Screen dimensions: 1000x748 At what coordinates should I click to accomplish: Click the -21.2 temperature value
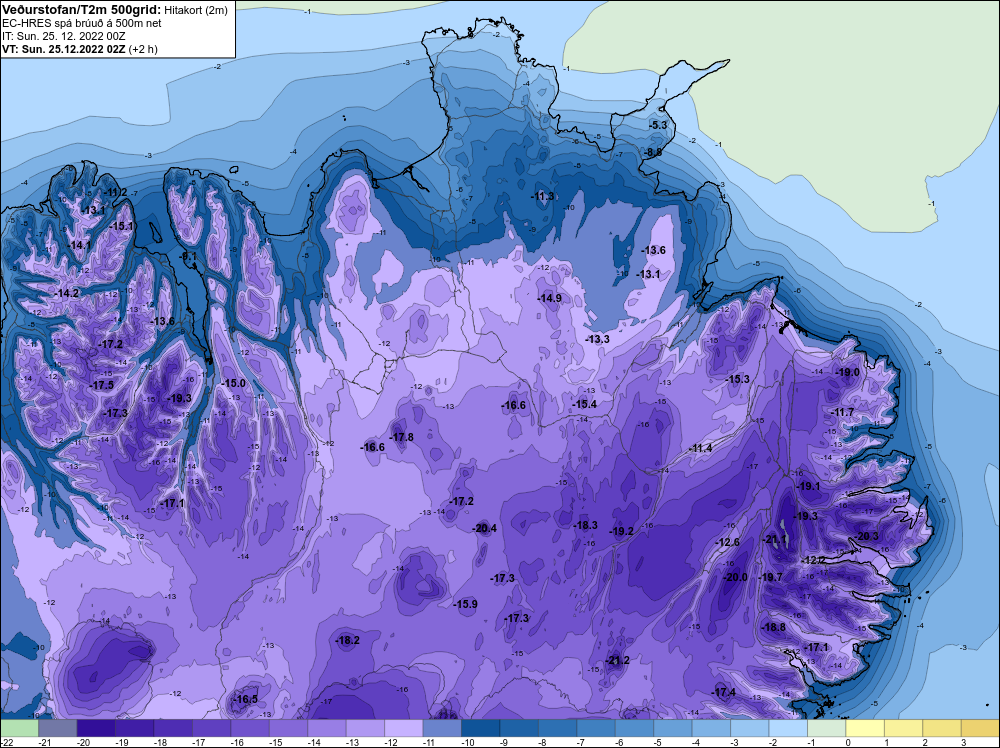[x=617, y=660]
